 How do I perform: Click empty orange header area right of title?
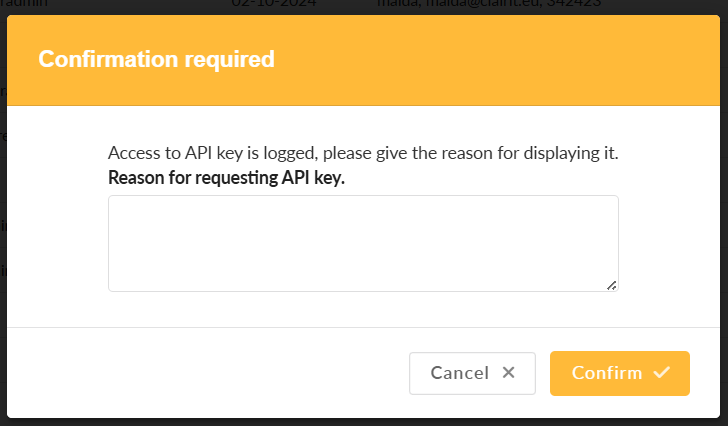[500, 59]
